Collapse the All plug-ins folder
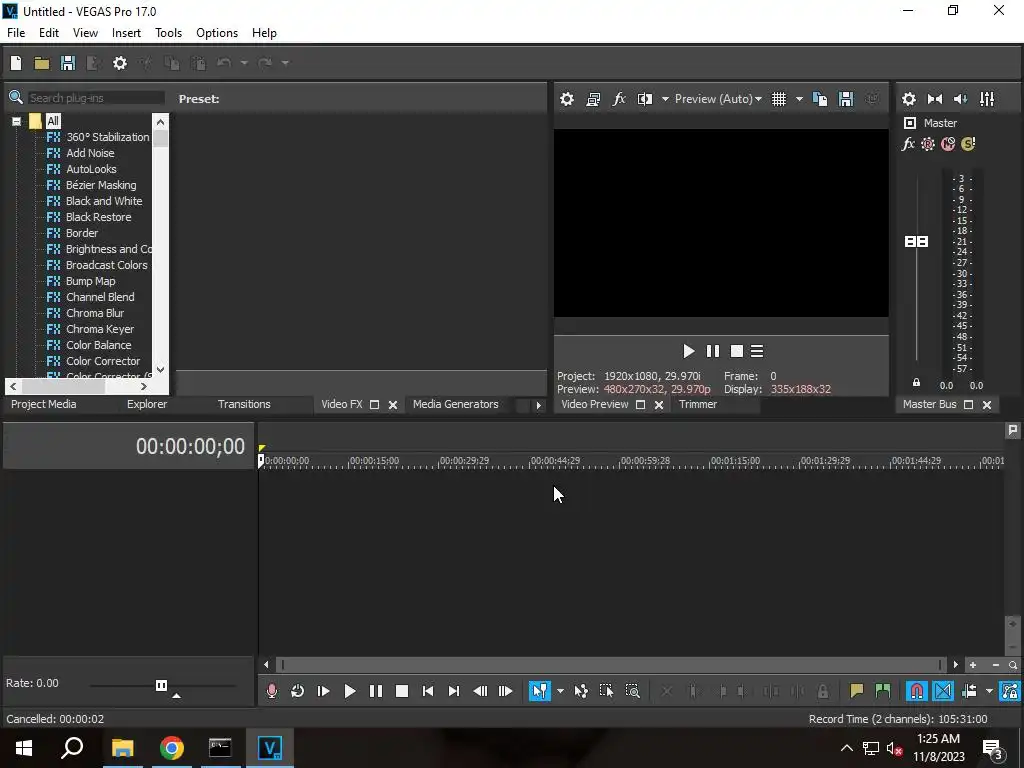1024x768 pixels. point(16,121)
